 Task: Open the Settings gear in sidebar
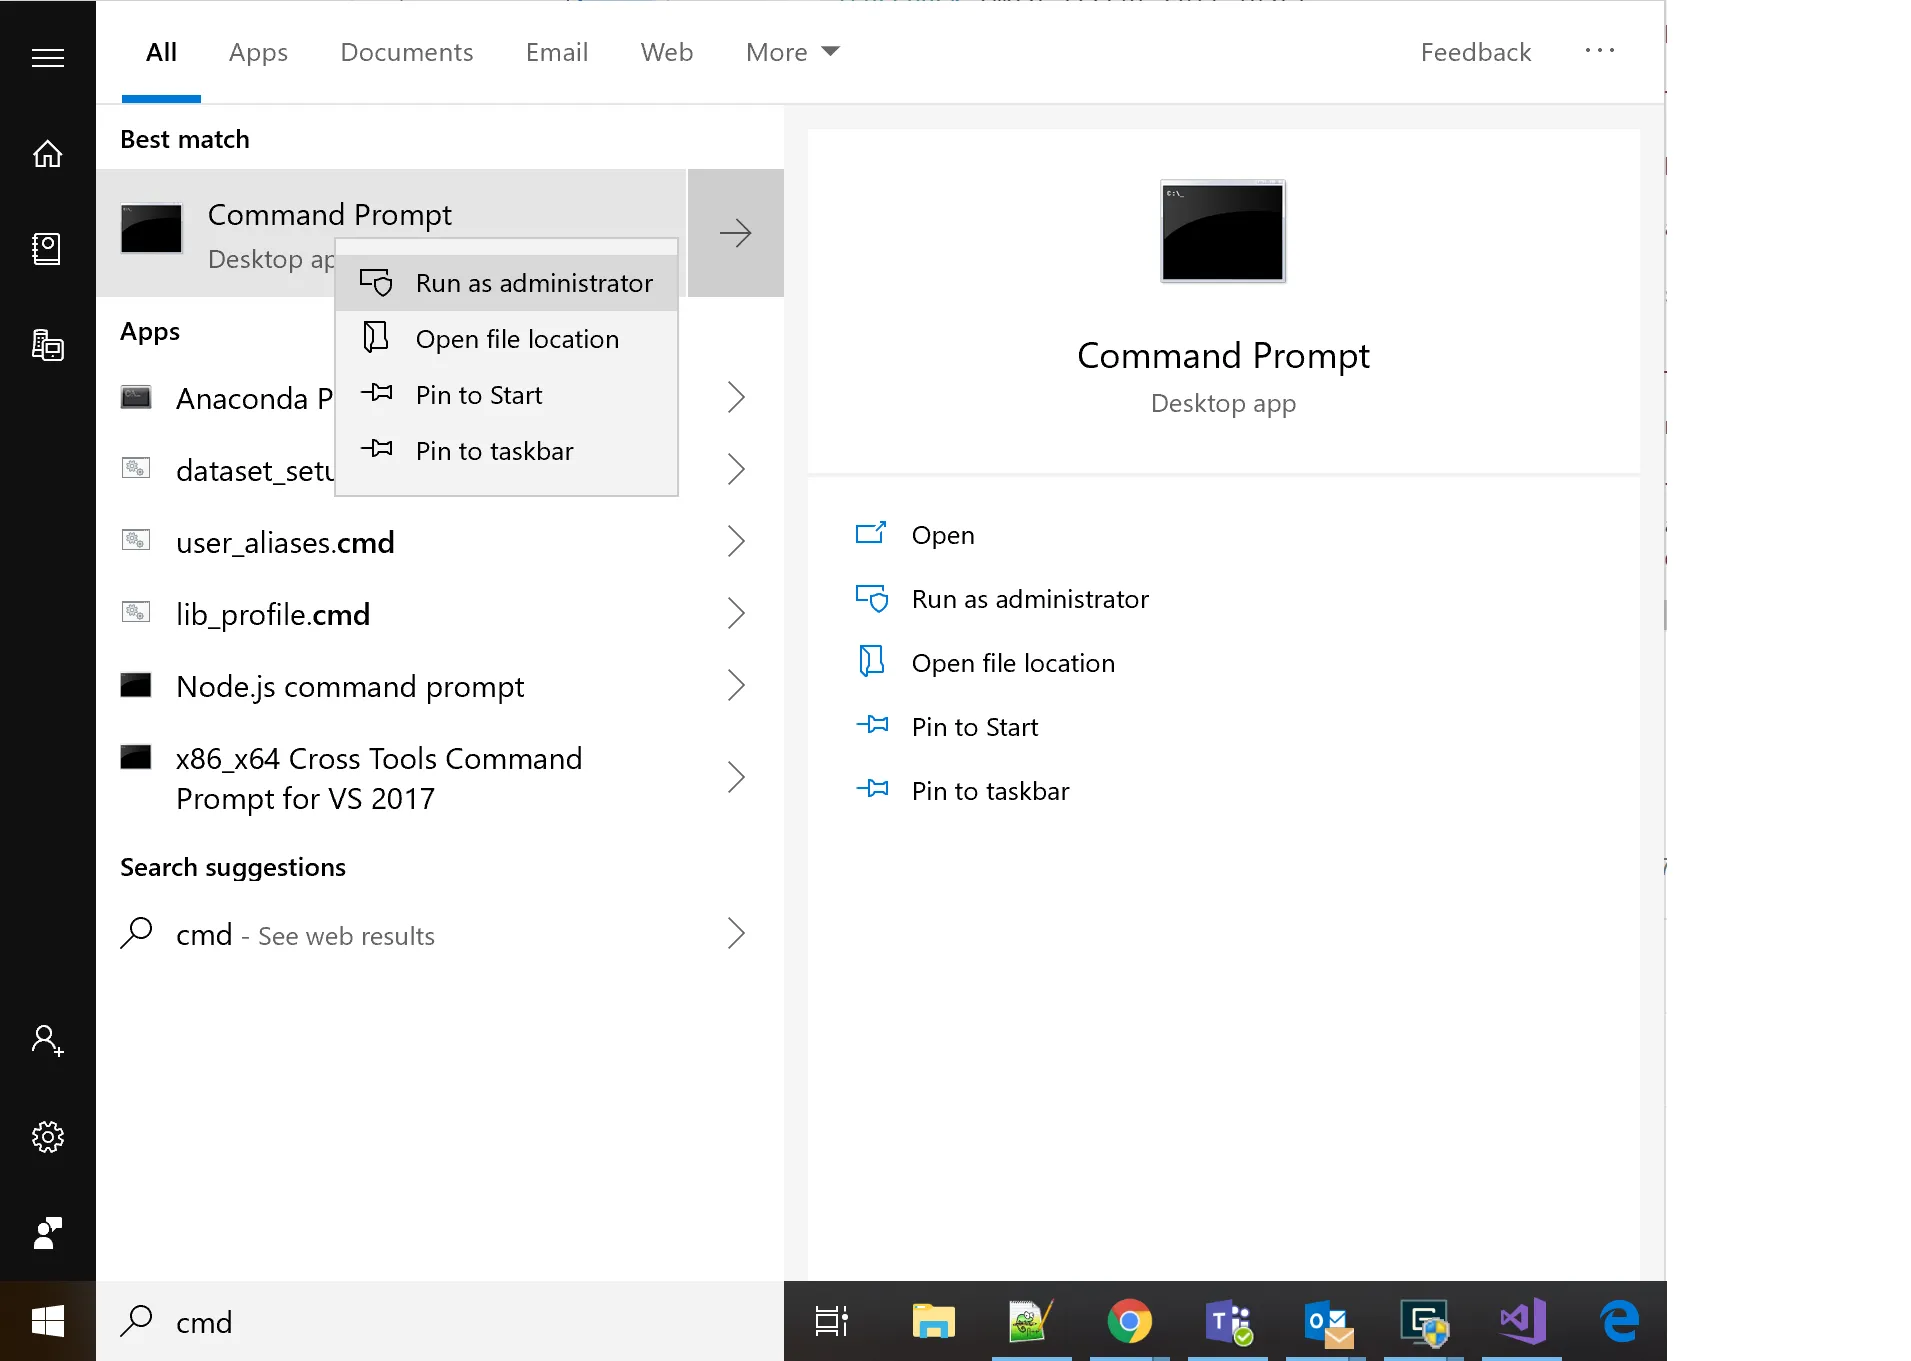pyautogui.click(x=47, y=1137)
